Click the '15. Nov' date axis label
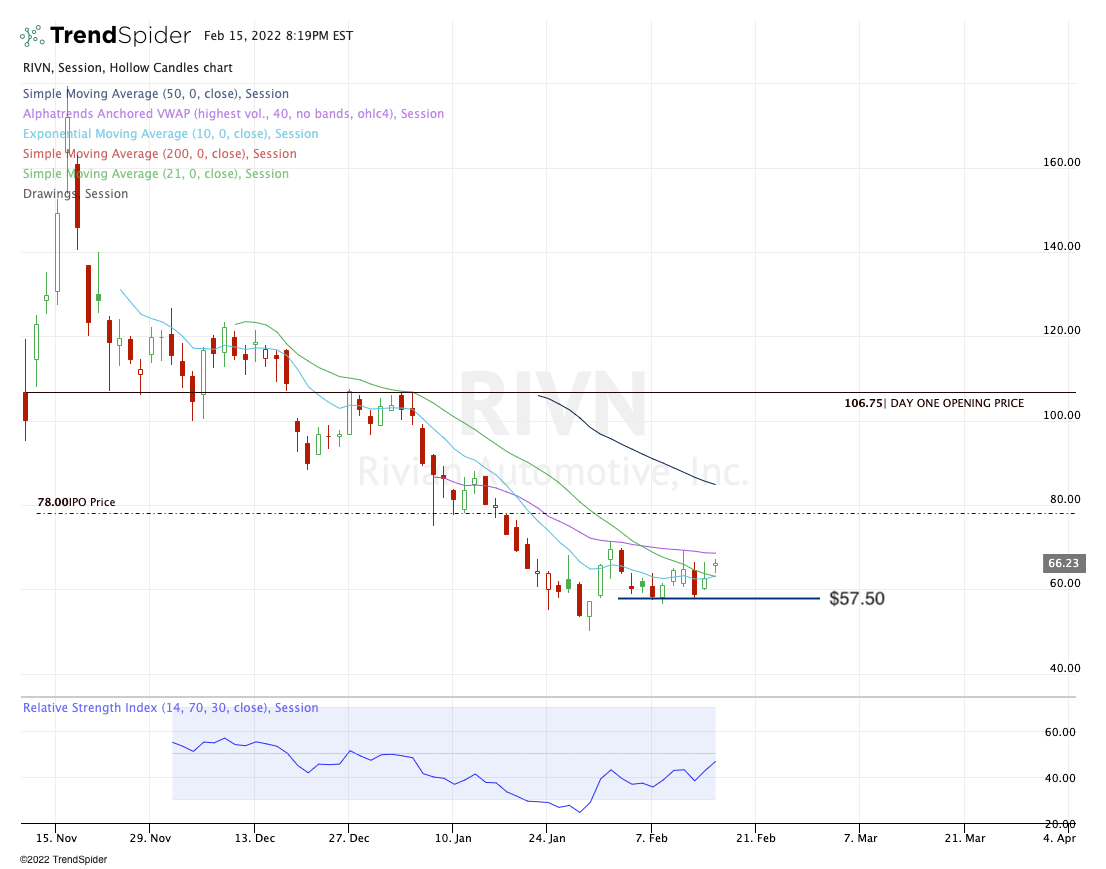The height and width of the screenshot is (869, 1106). (x=56, y=838)
